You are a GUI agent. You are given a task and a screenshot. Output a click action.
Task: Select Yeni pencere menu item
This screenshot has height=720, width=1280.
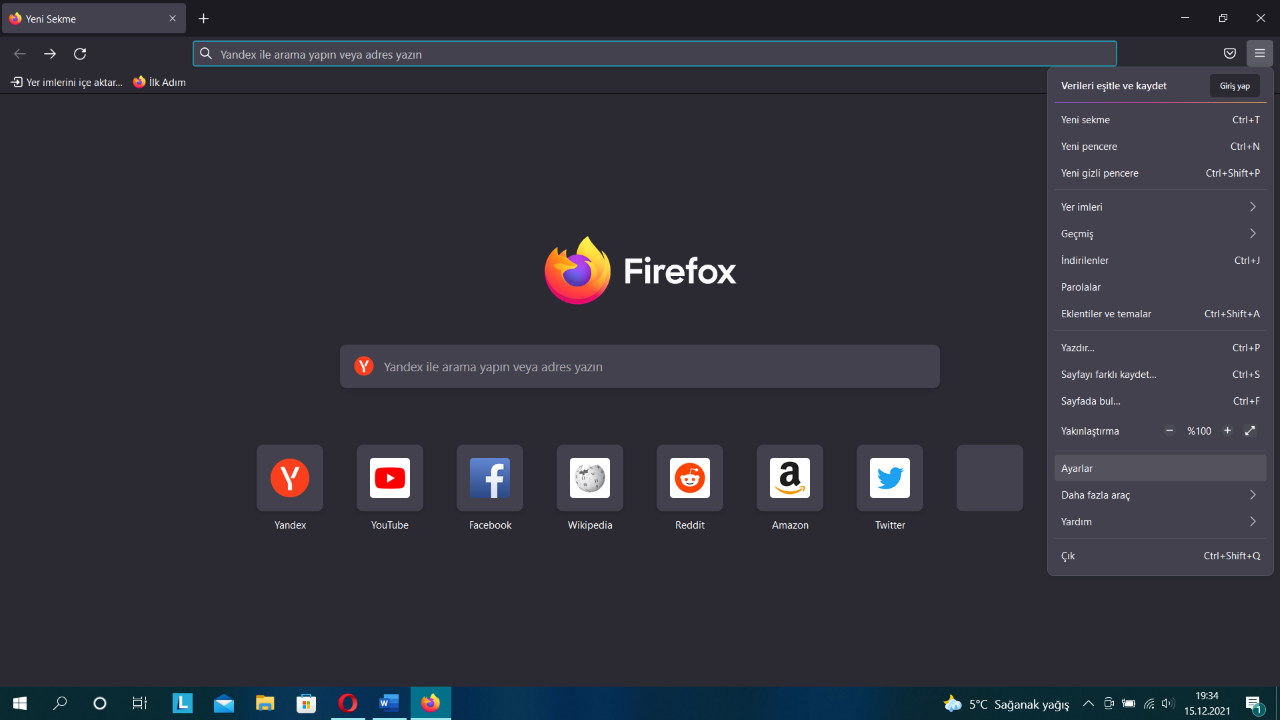pyautogui.click(x=1160, y=147)
